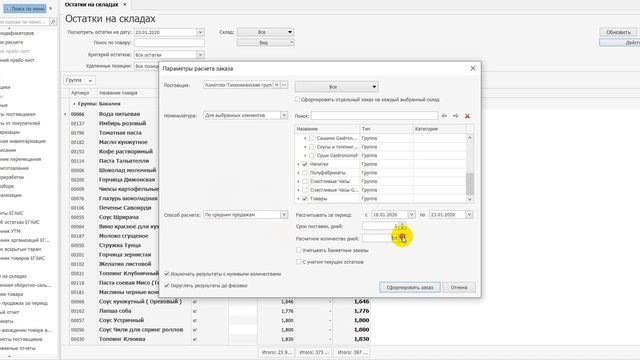Viewport: 640px width, 360px height.
Task: Enable separate order per selected warehouse checkbox
Action: [x=297, y=99]
